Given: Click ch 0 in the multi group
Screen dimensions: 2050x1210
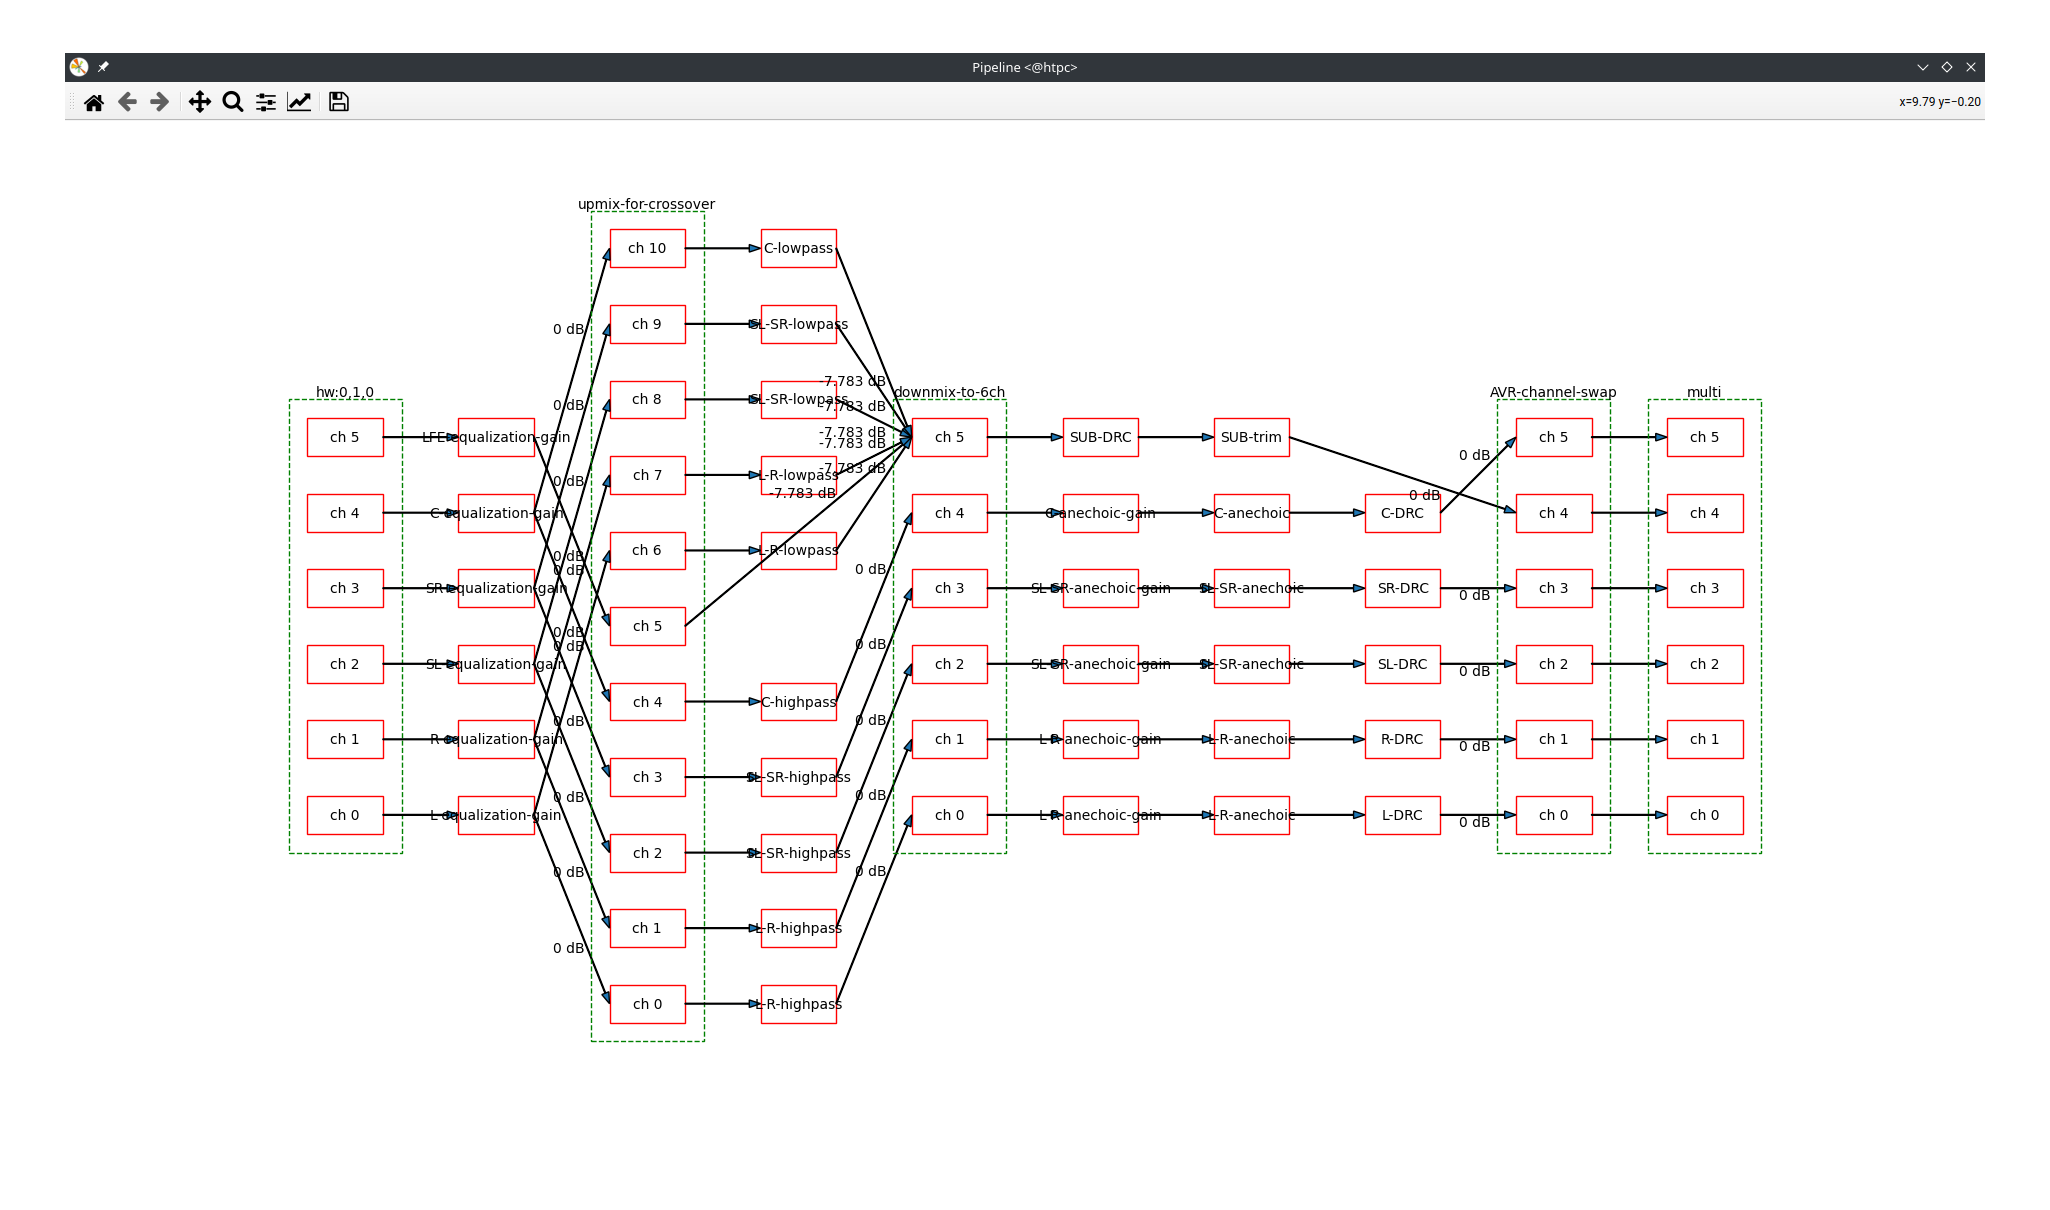Looking at the screenshot, I should click(1705, 815).
